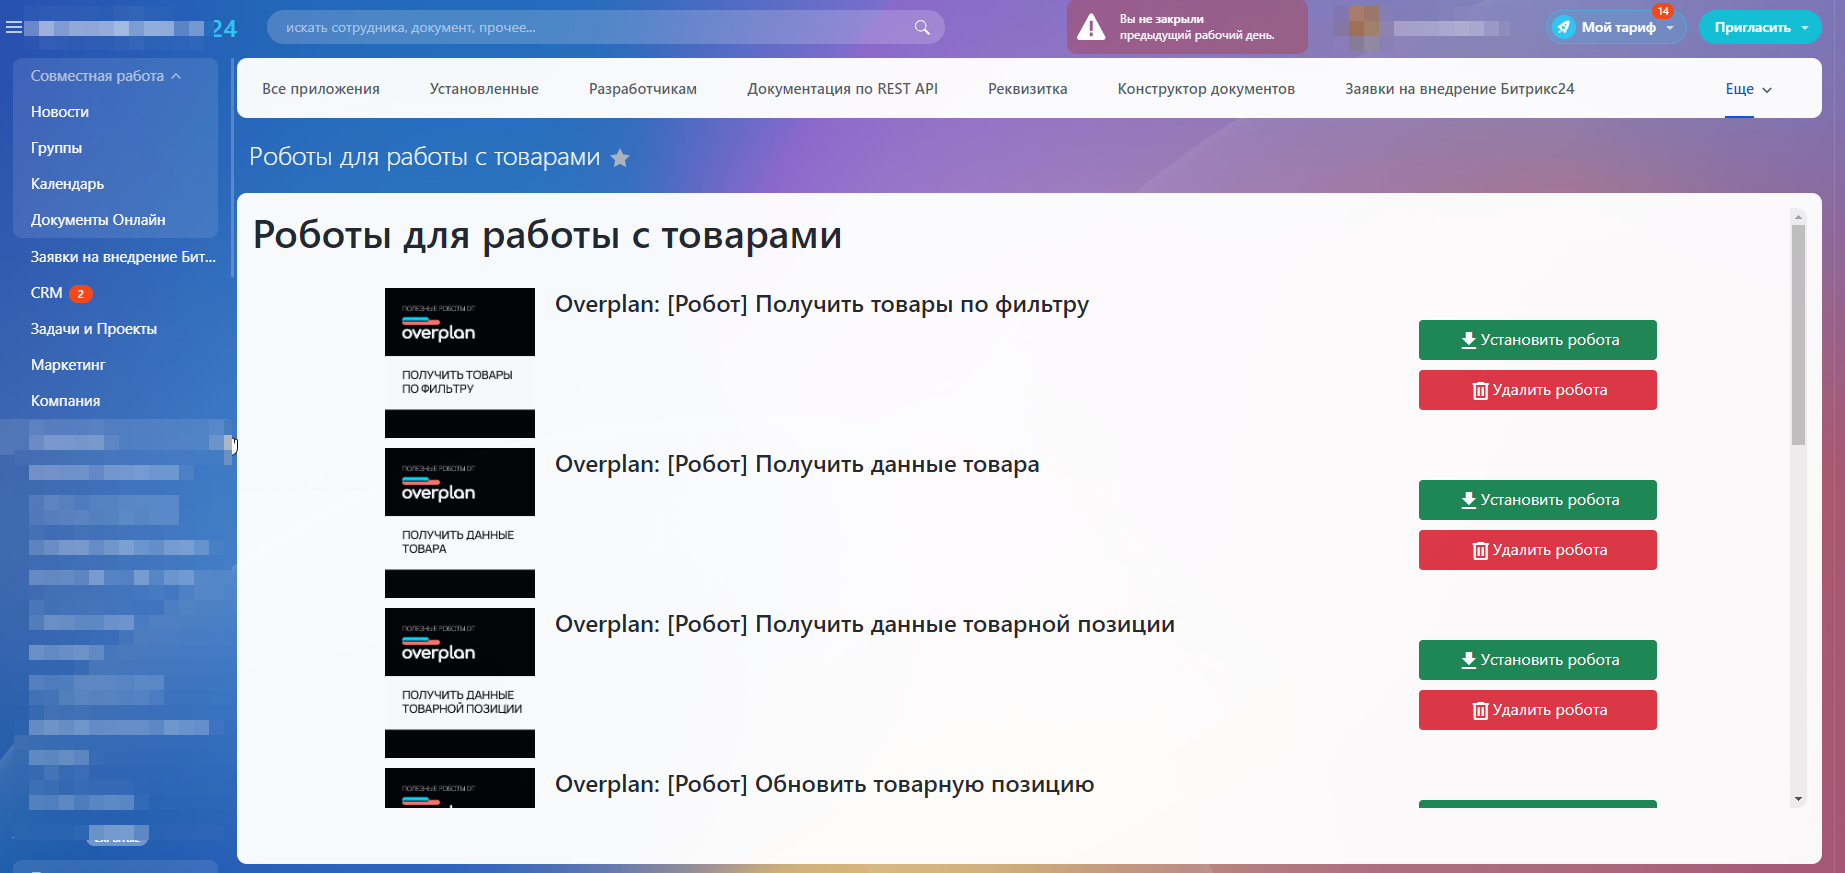This screenshot has width=1845, height=873.
Task: Open the Мой тариф dropdown arrow
Action: (1670, 28)
